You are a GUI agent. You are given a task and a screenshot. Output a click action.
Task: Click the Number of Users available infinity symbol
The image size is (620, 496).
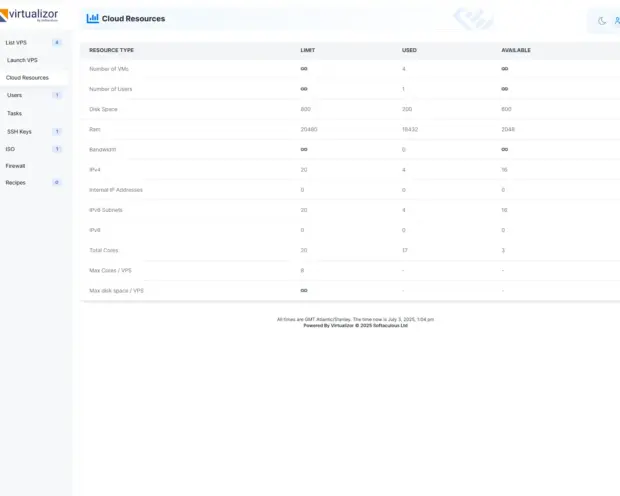(x=505, y=89)
